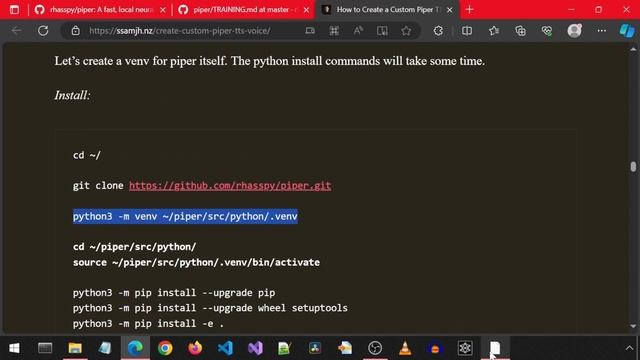Viewport: 640px width, 360px height.
Task: Switch to Microsoft Edge in taskbar
Action: pos(135,348)
